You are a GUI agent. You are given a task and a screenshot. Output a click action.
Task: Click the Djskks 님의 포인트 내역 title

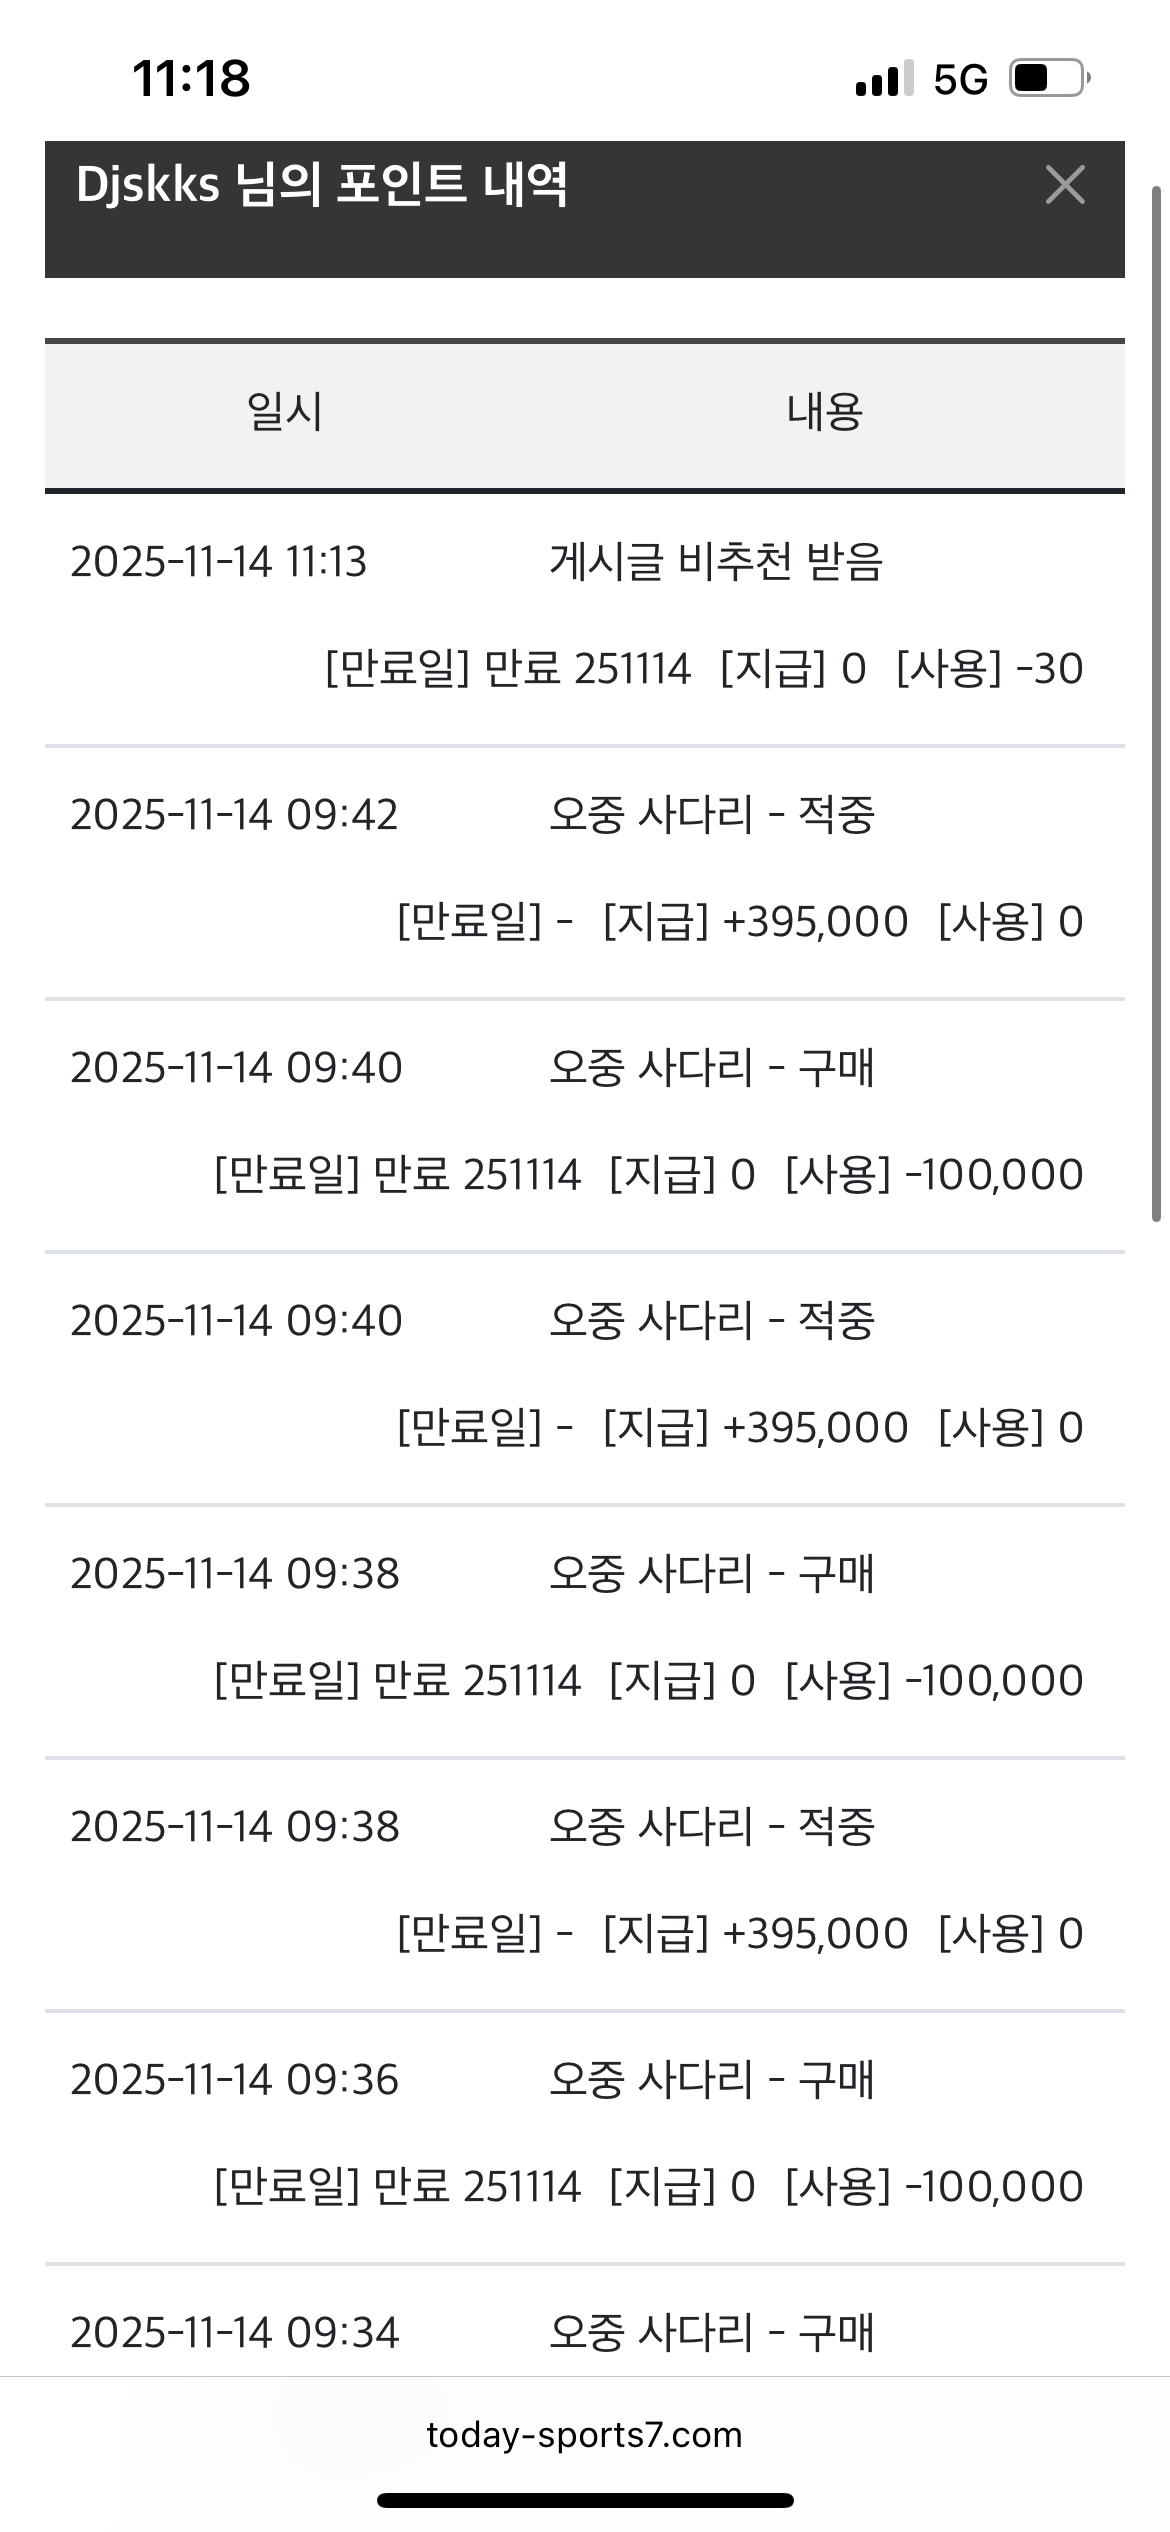point(322,186)
